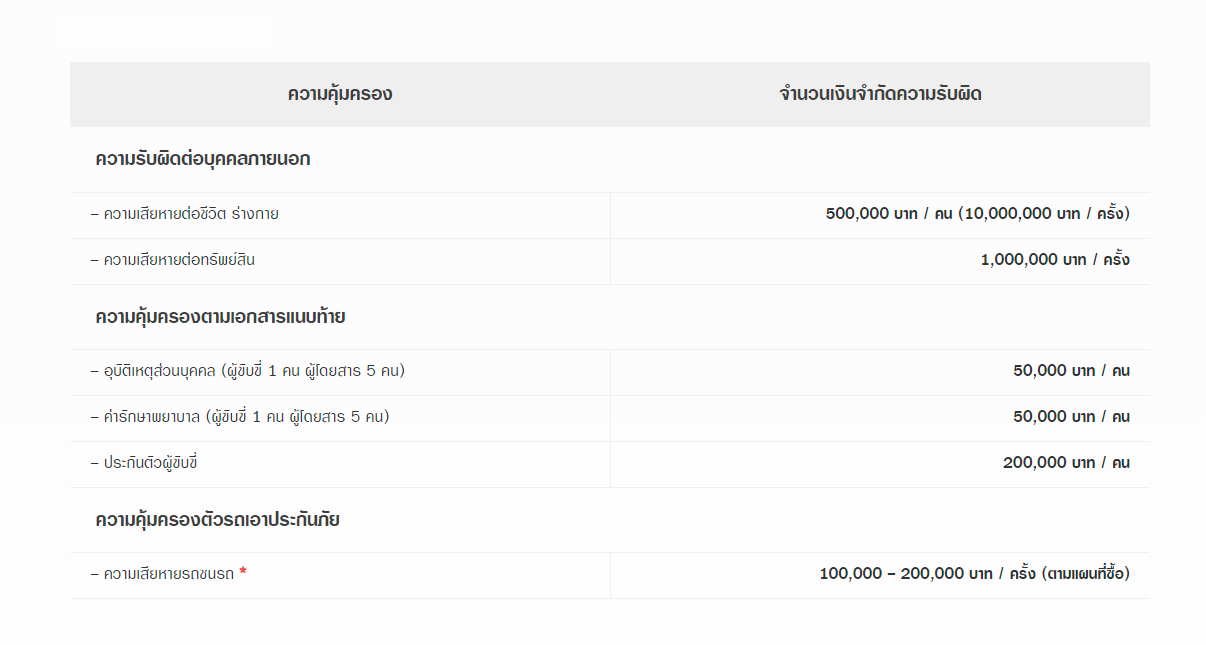1206x645 pixels.
Task: Select the ความคุ้มครองตามเอกสารแนบท้าย section heading
Action: (x=220, y=317)
